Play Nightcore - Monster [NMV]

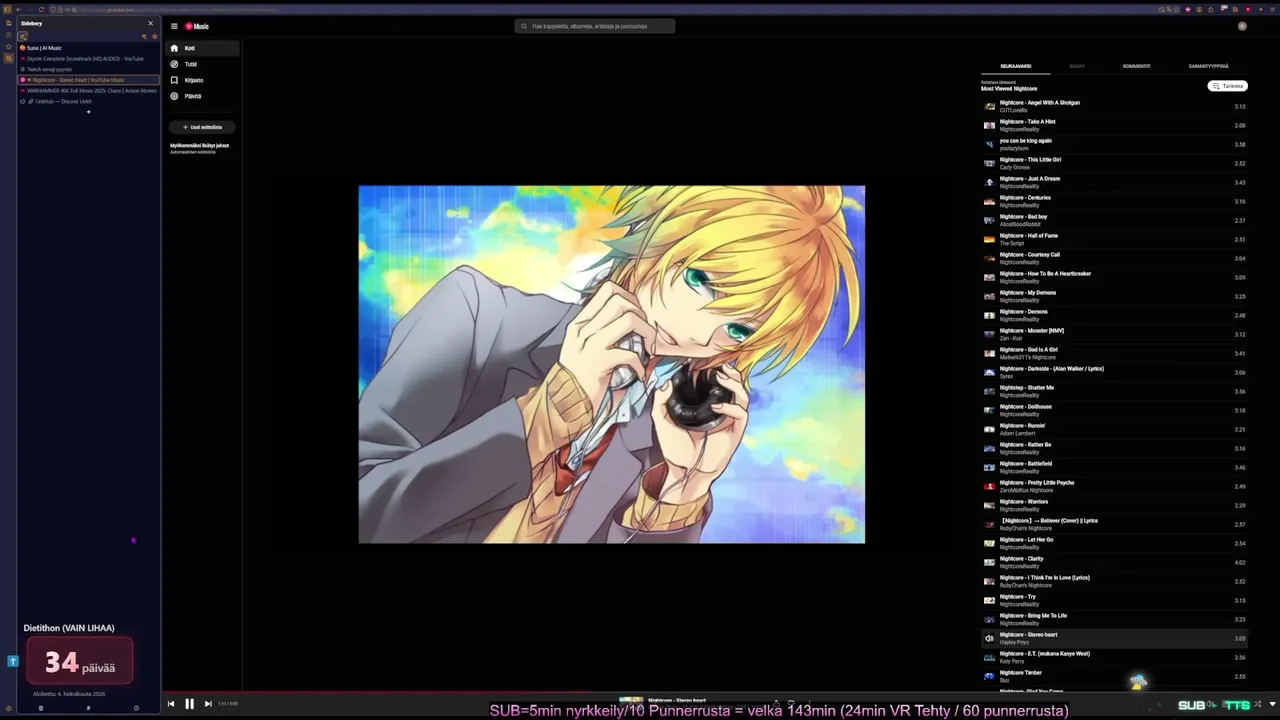coord(1115,334)
